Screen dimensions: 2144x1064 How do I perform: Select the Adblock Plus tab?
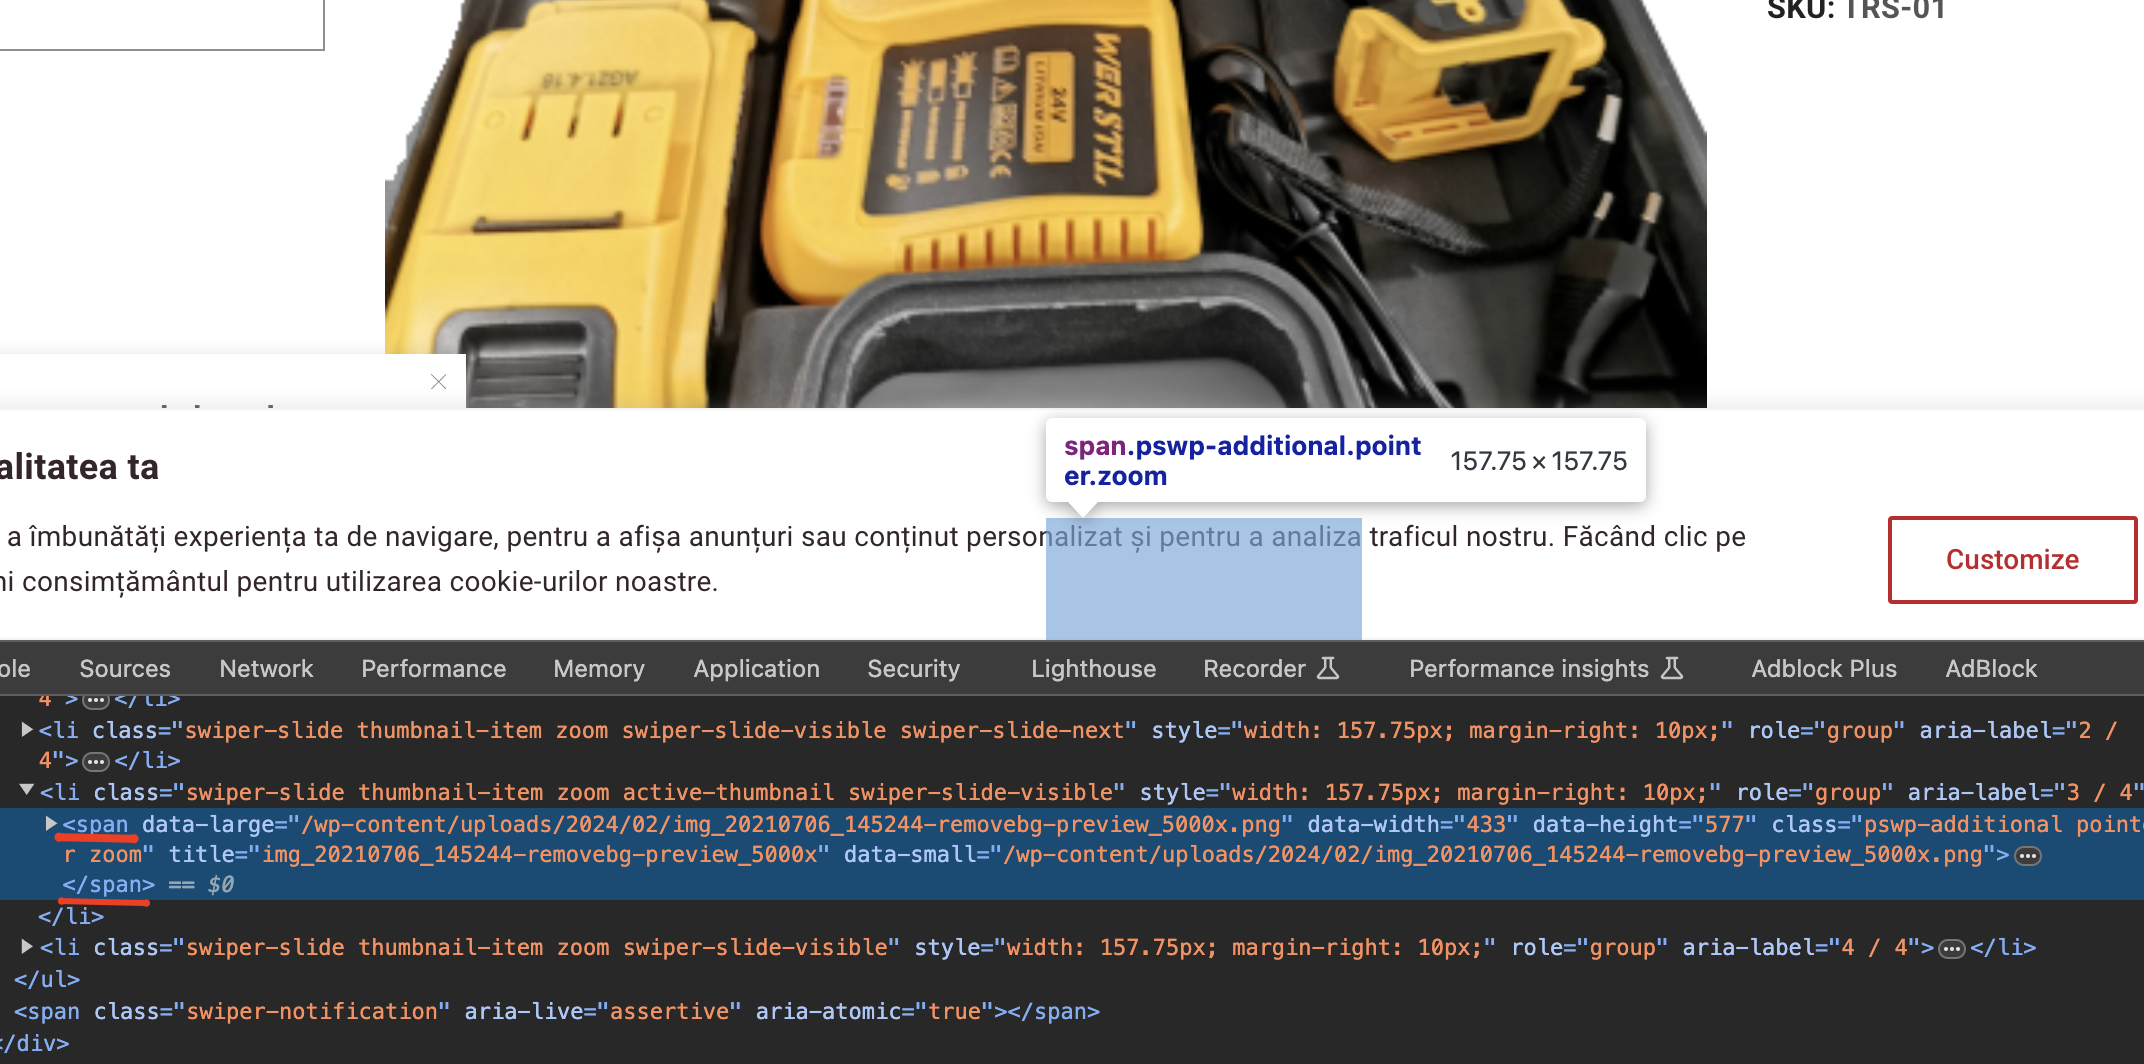[1824, 669]
